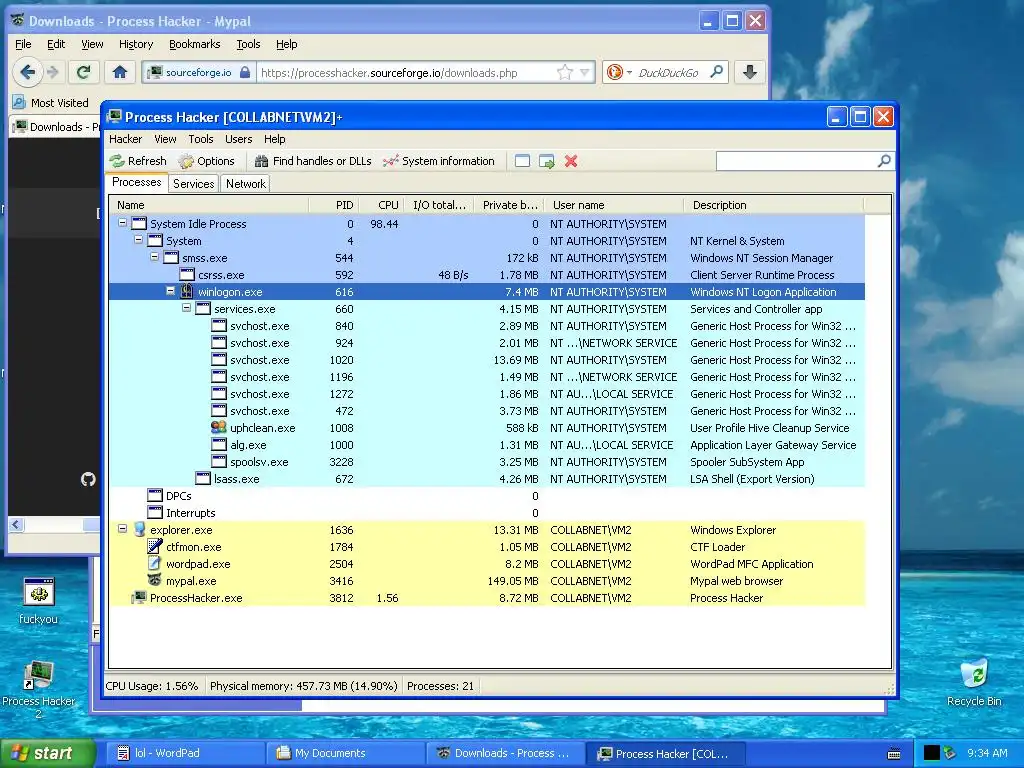1024x768 pixels.
Task: Click Reload icon in Mypal browser
Action: (x=83, y=72)
